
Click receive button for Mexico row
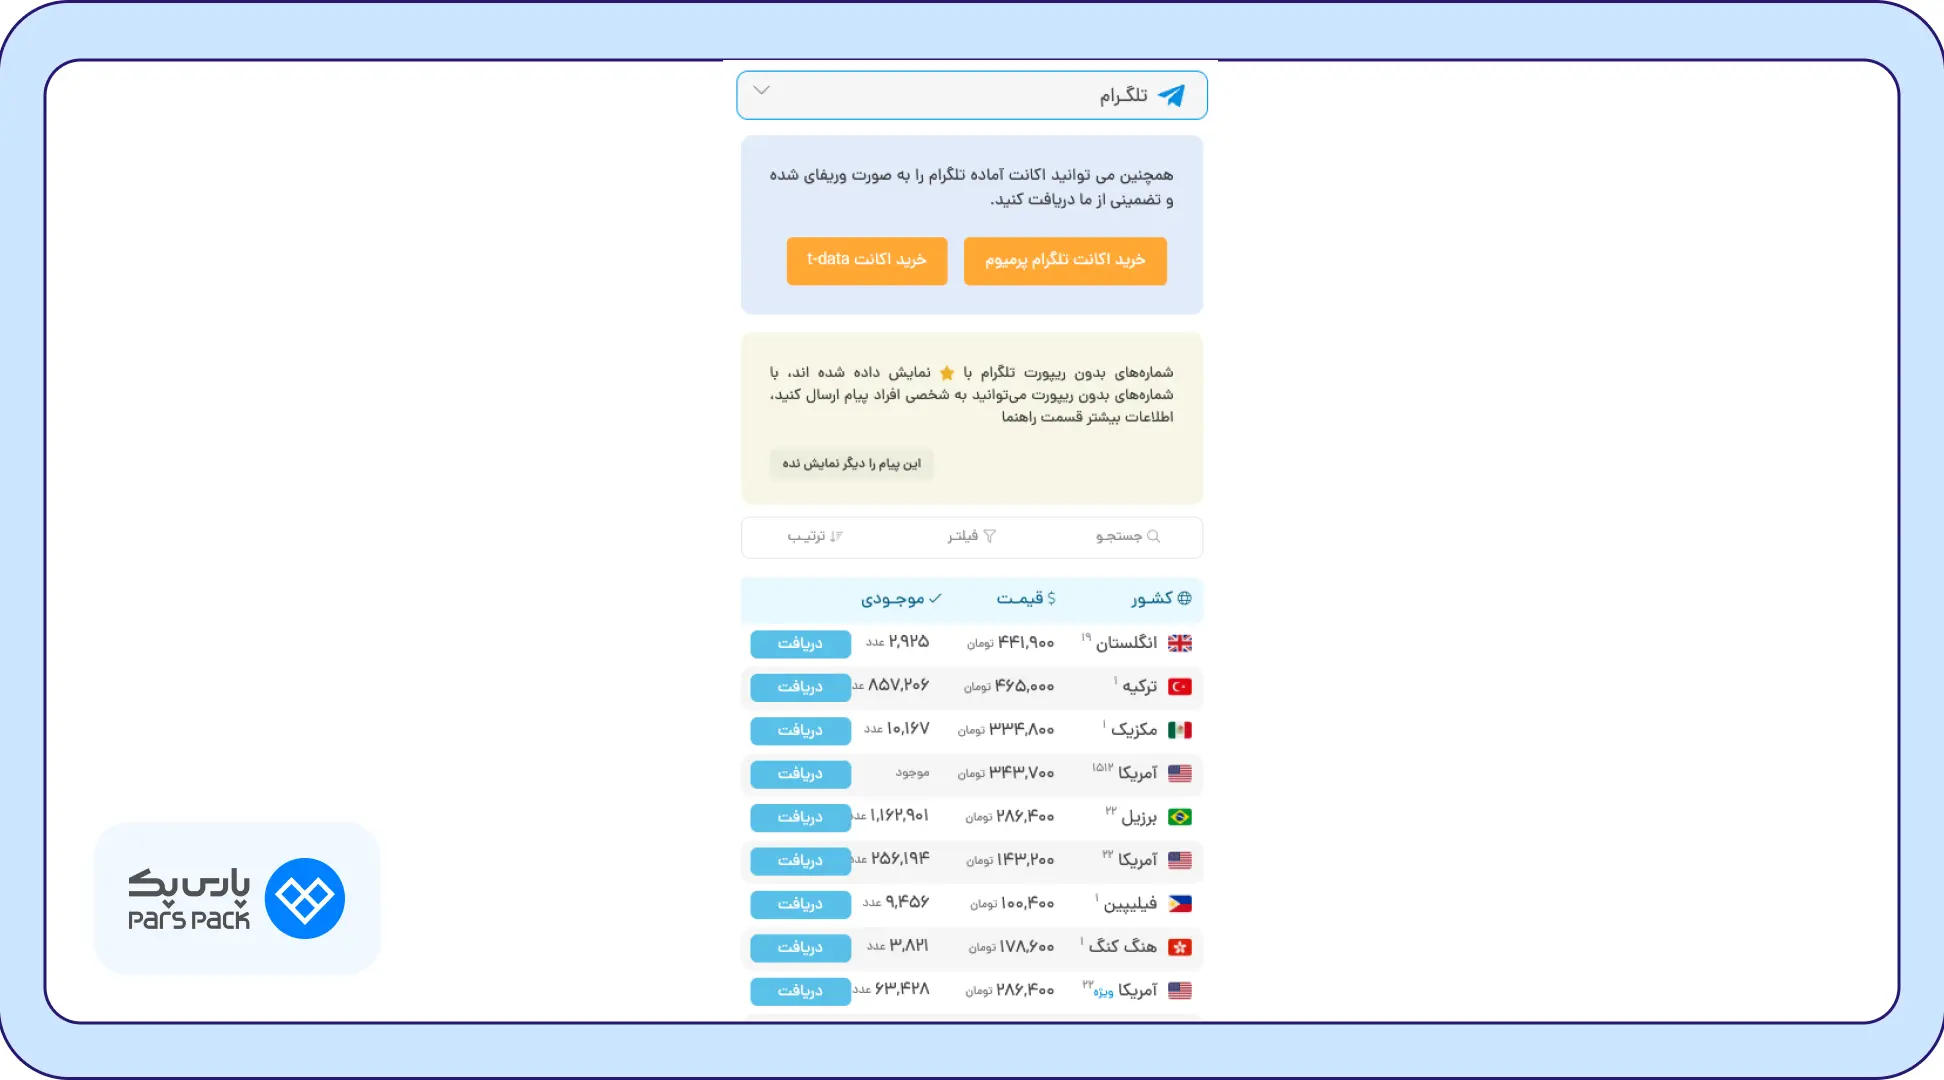coord(801,730)
